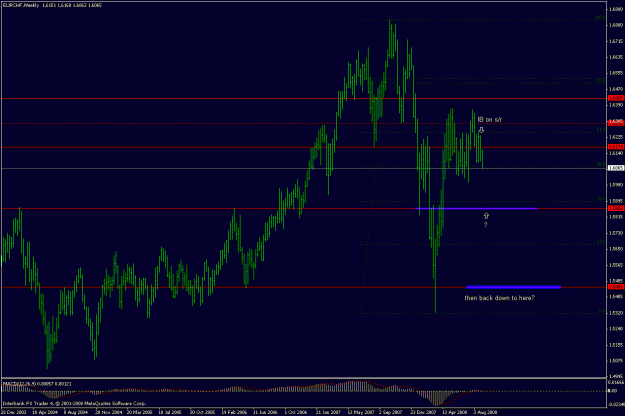Select the up arrow object above the '?' label
Image resolution: width=625 pixels, height=416 pixels.
click(486, 216)
